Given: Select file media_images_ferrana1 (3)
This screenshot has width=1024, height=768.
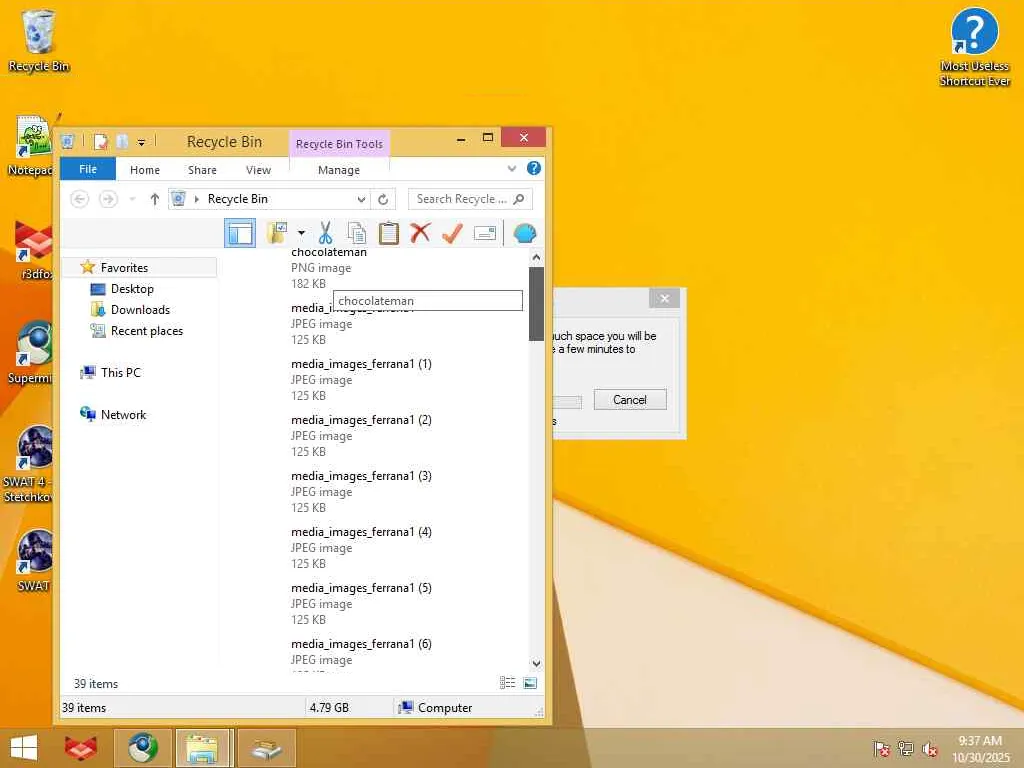Looking at the screenshot, I should (361, 492).
